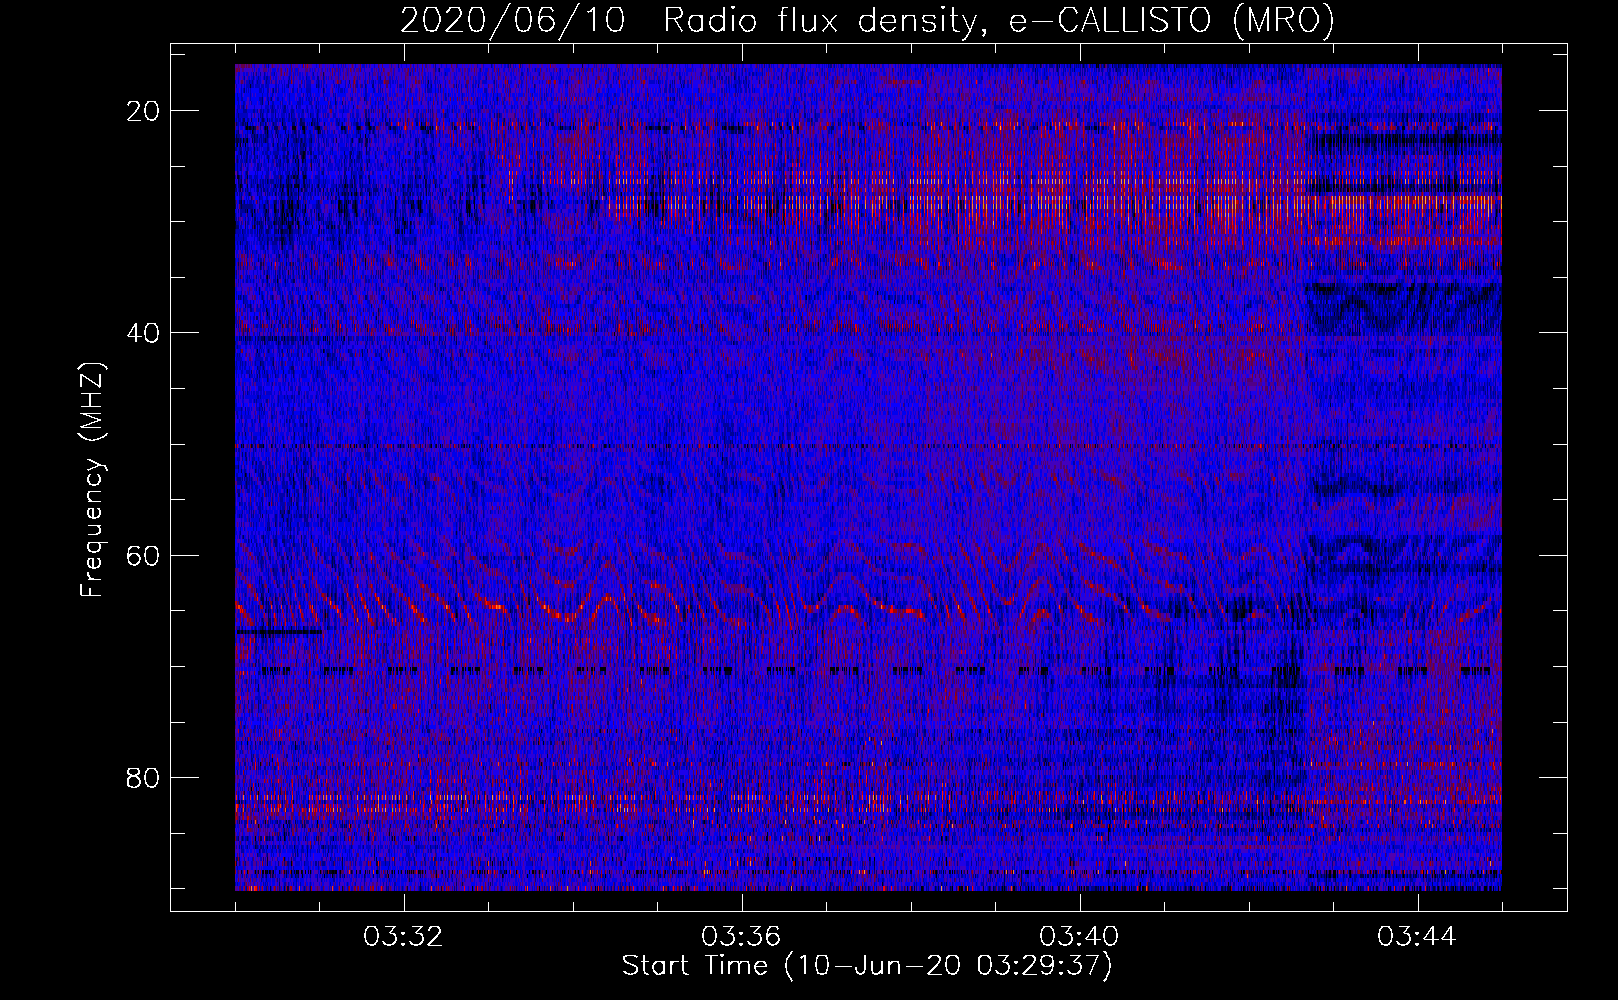Click the '03:44' time tick label

[x=1417, y=937]
